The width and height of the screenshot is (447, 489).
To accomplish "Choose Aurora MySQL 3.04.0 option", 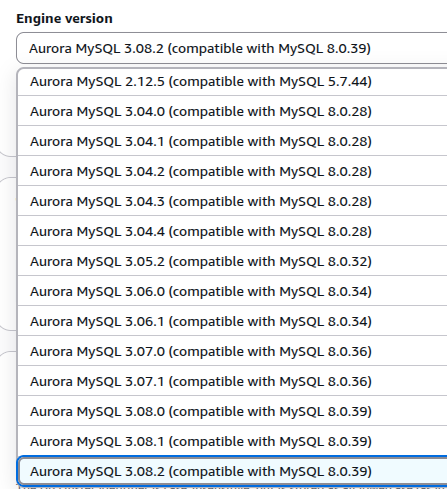I will (x=232, y=111).
